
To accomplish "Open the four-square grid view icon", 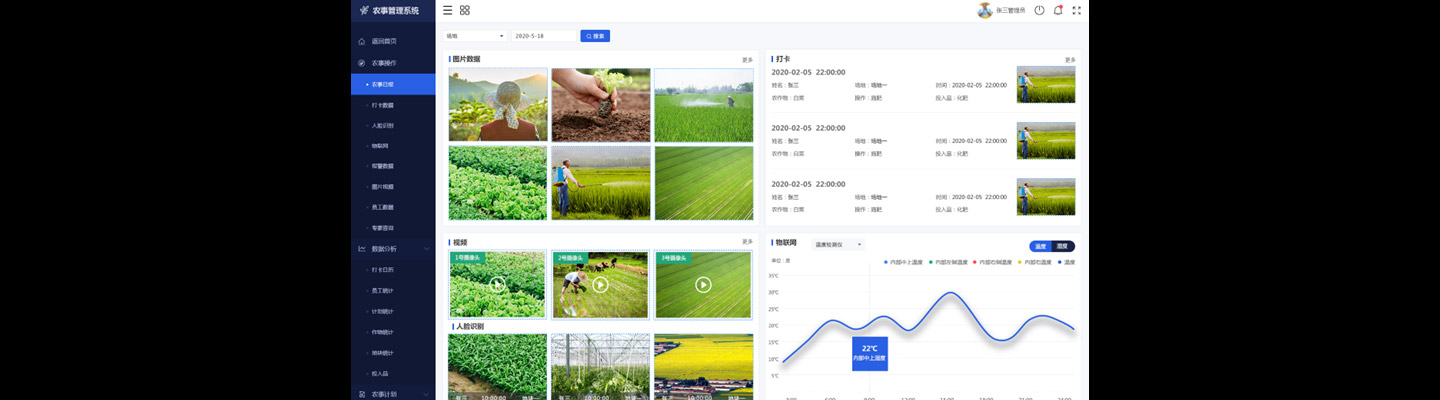I will (x=465, y=10).
